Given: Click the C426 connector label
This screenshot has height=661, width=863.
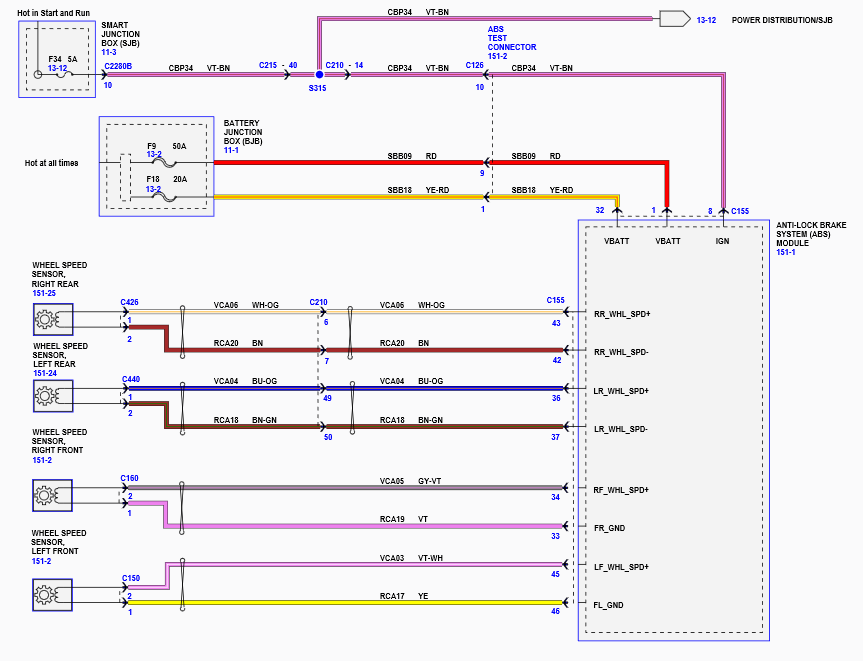Looking at the screenshot, I should [129, 301].
